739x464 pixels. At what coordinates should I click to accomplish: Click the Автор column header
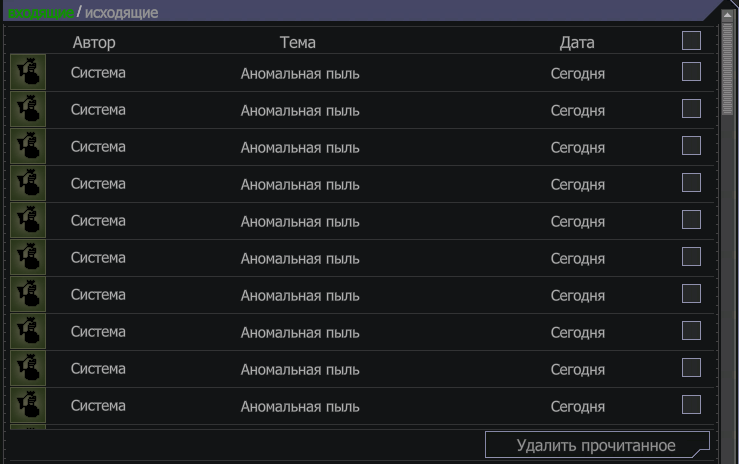pyautogui.click(x=94, y=42)
